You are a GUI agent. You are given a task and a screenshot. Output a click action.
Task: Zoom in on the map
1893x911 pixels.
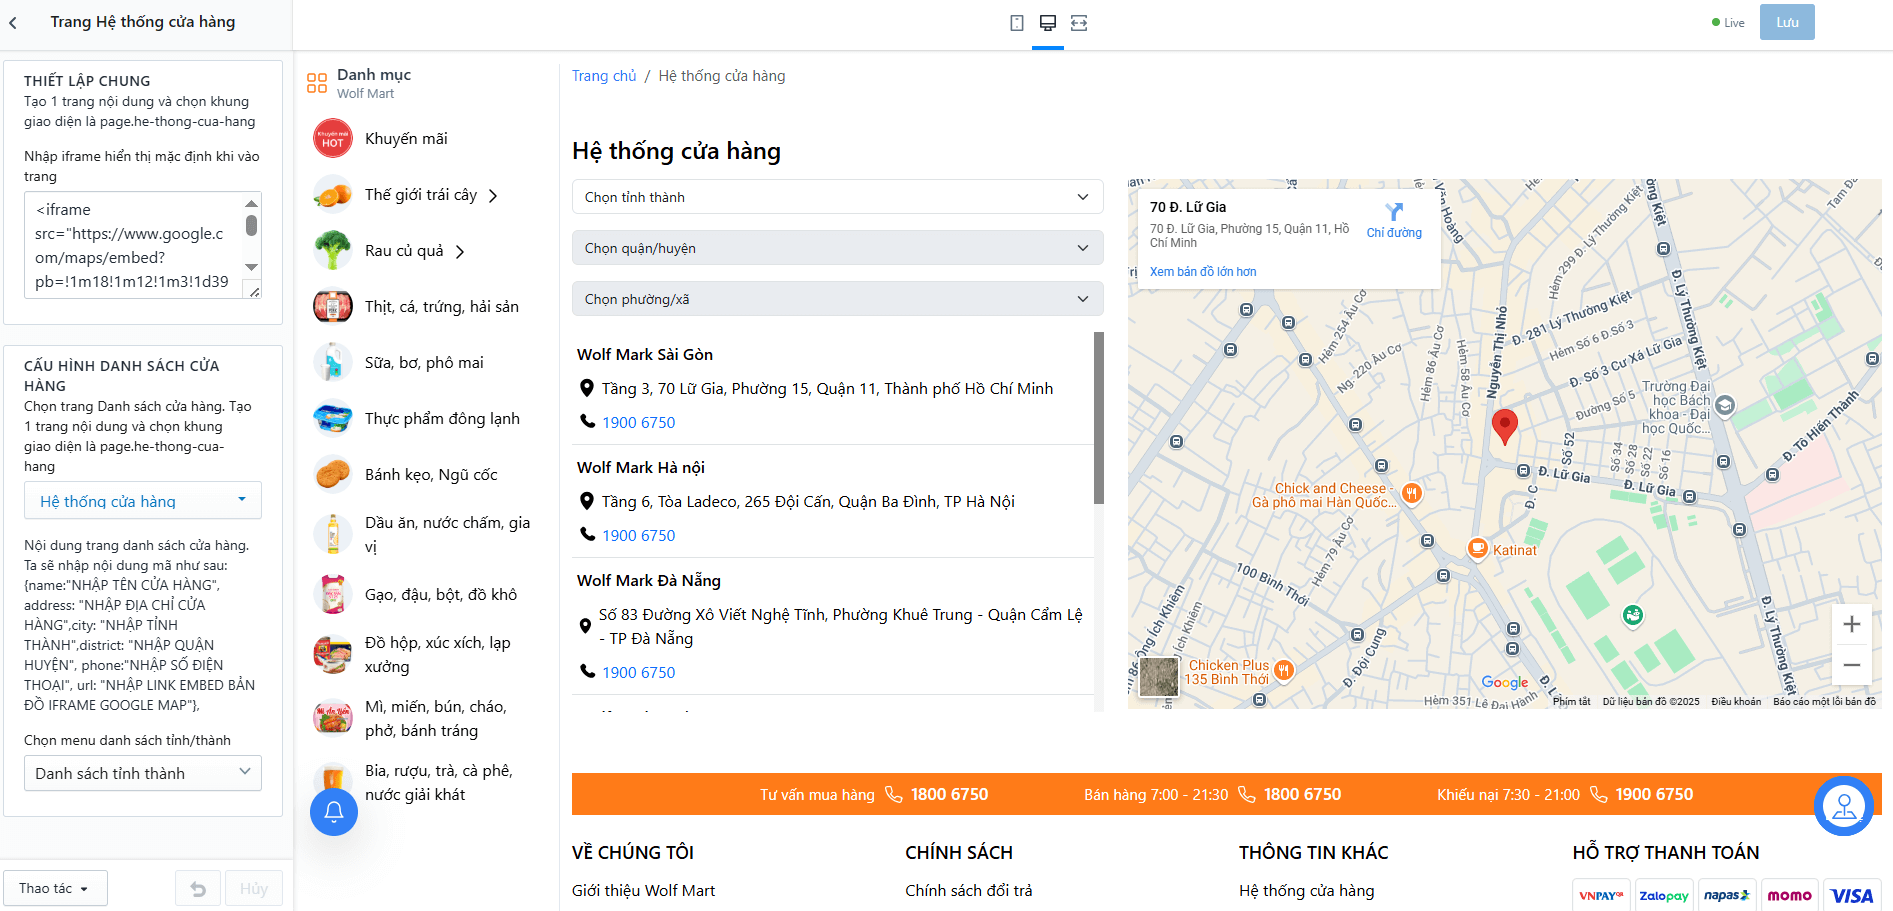click(1852, 624)
